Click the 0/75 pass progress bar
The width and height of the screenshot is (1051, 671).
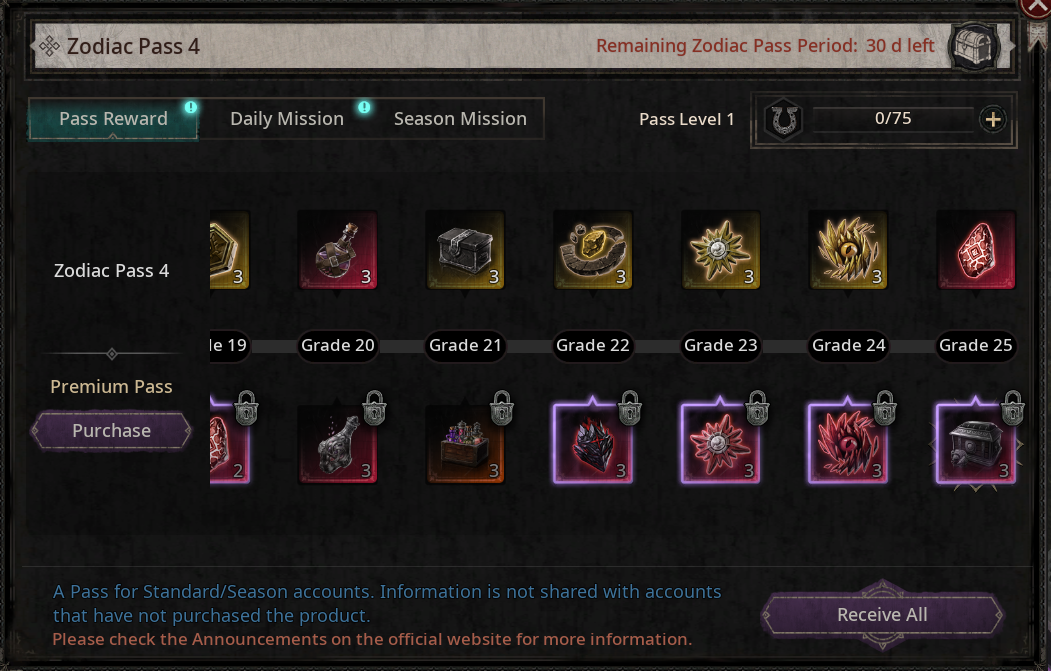click(x=893, y=119)
